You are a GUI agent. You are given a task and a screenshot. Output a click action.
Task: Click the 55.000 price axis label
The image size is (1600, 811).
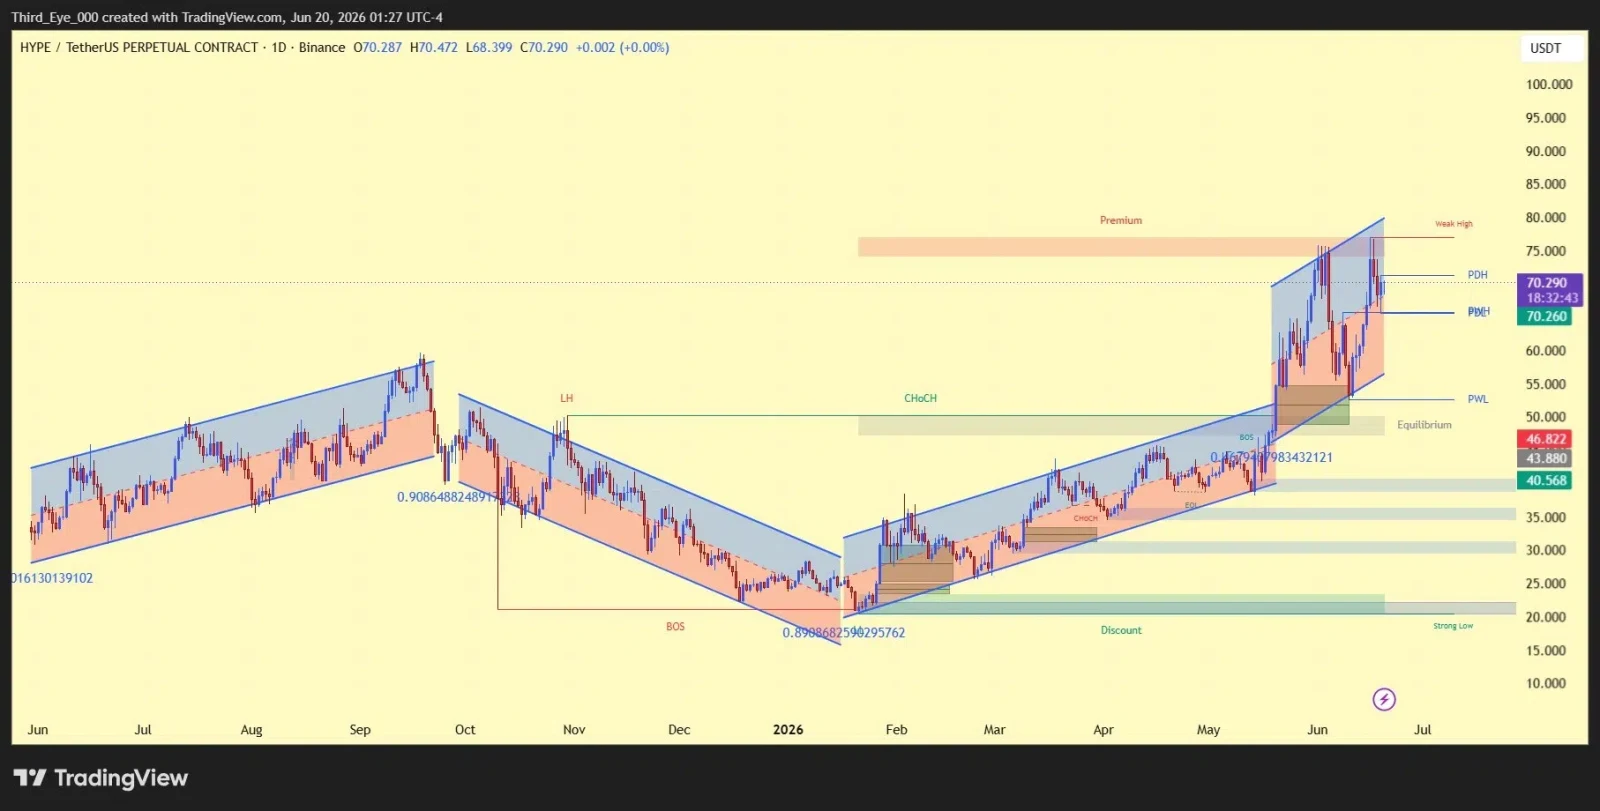coord(1545,384)
